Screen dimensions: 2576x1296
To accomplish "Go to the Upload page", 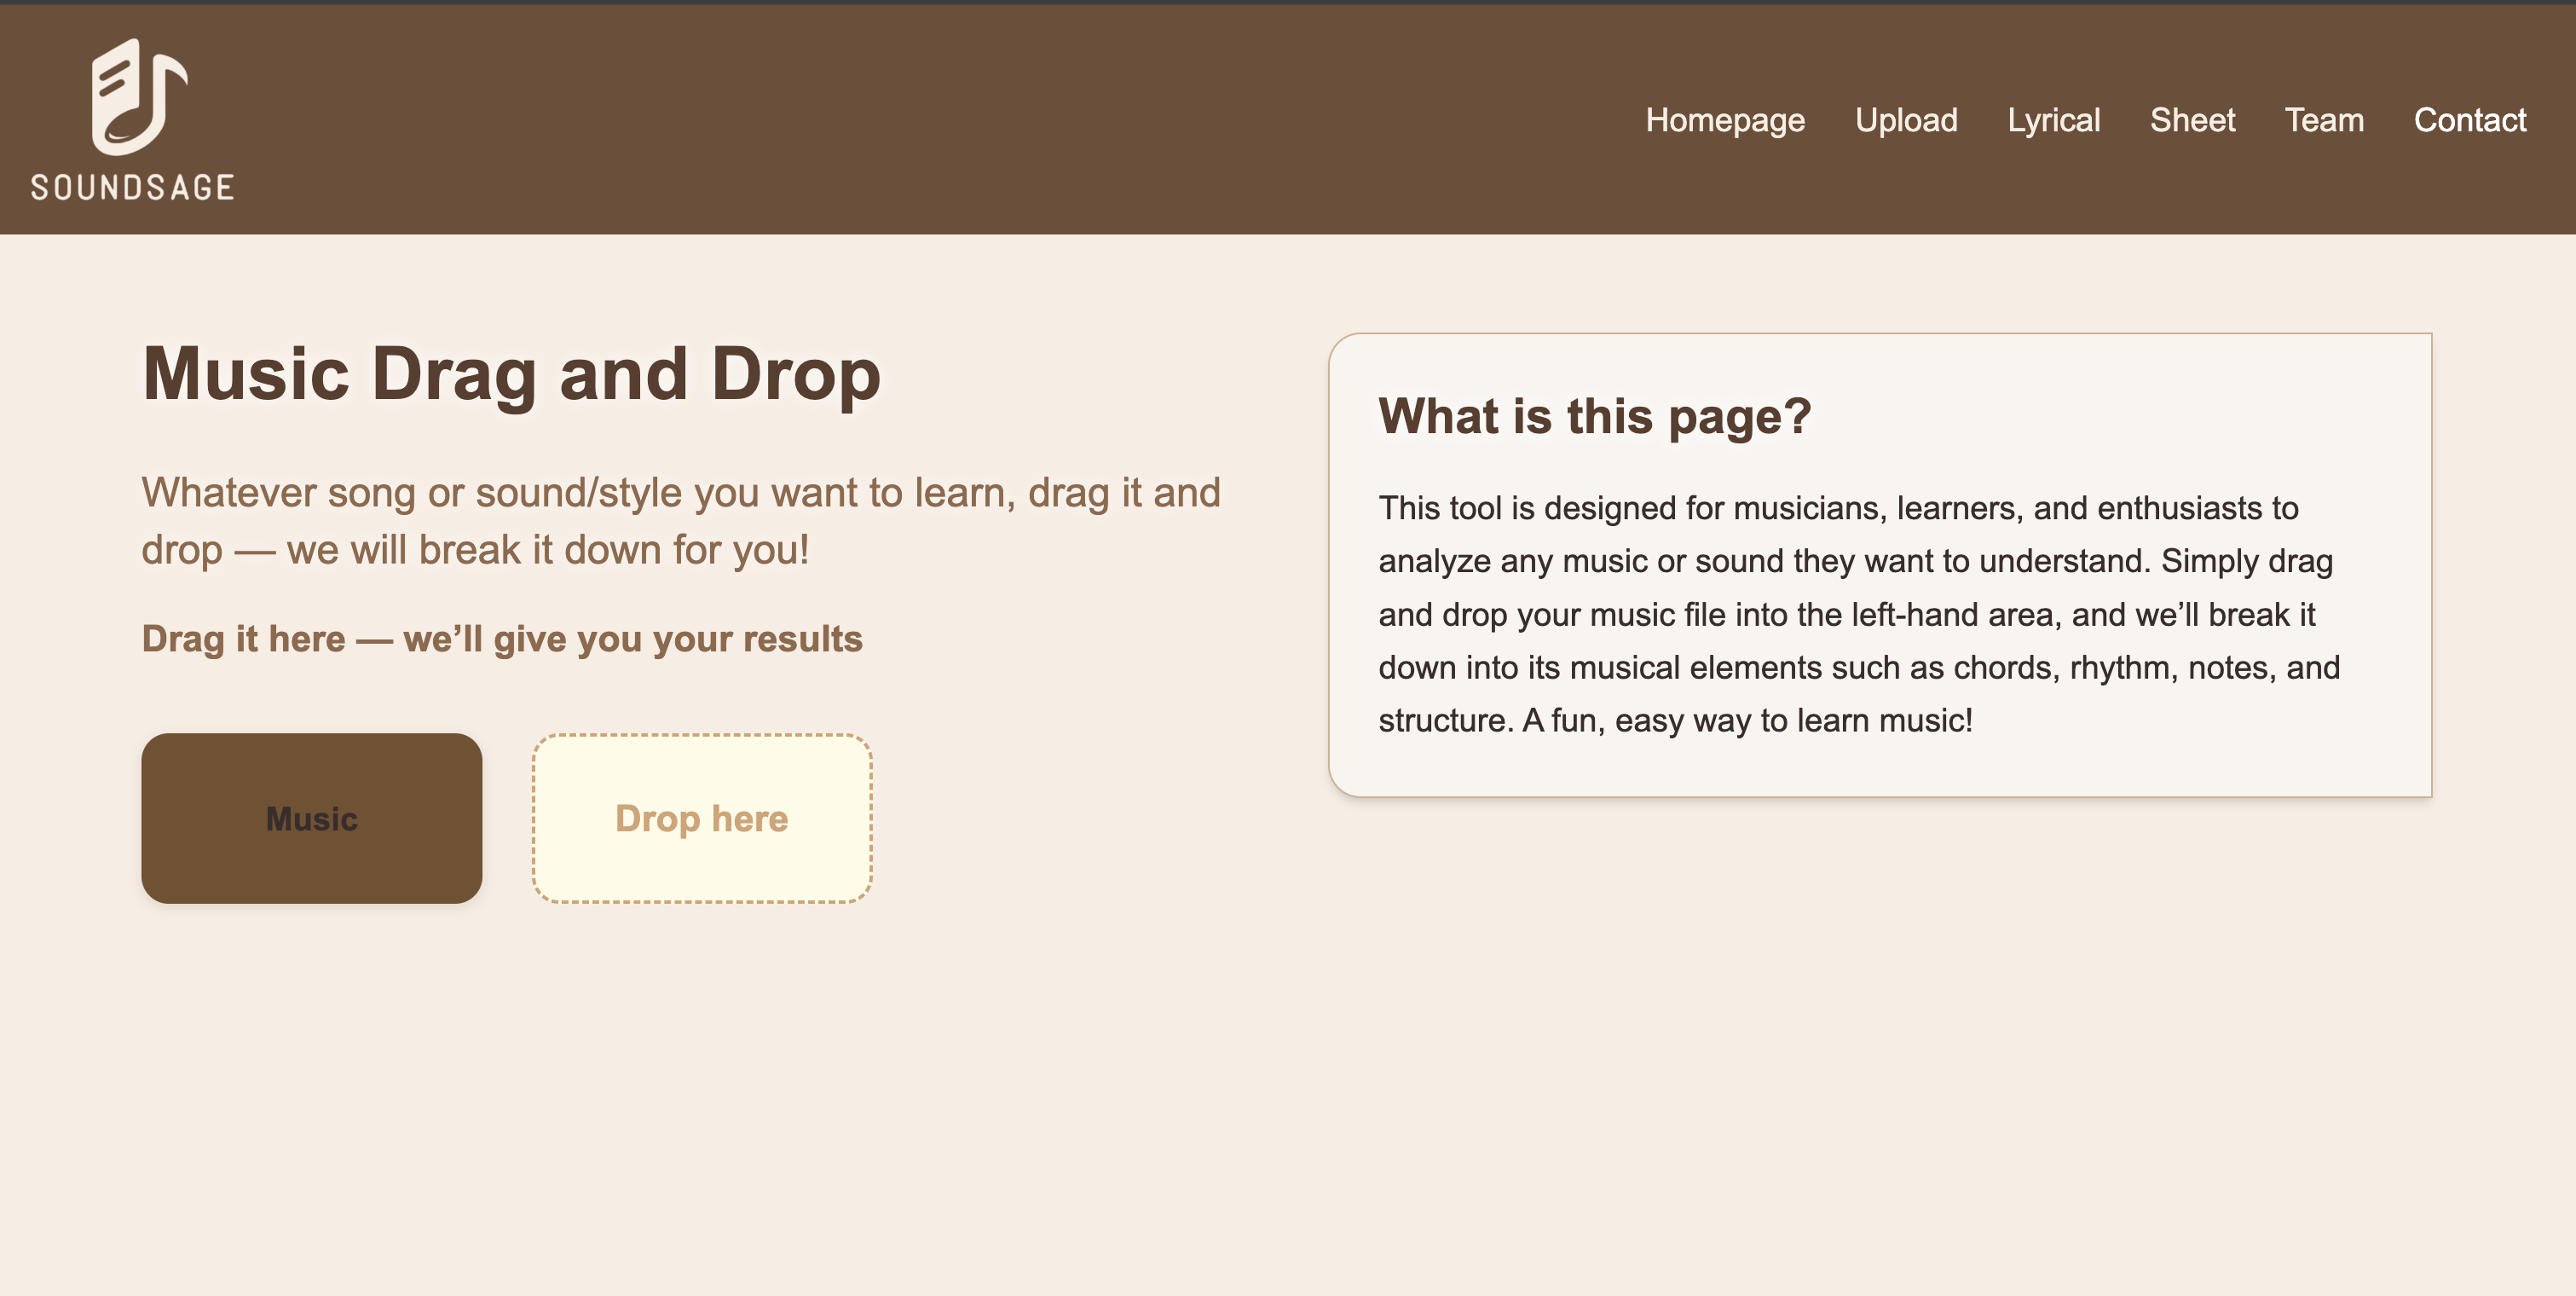I will coord(1906,120).
